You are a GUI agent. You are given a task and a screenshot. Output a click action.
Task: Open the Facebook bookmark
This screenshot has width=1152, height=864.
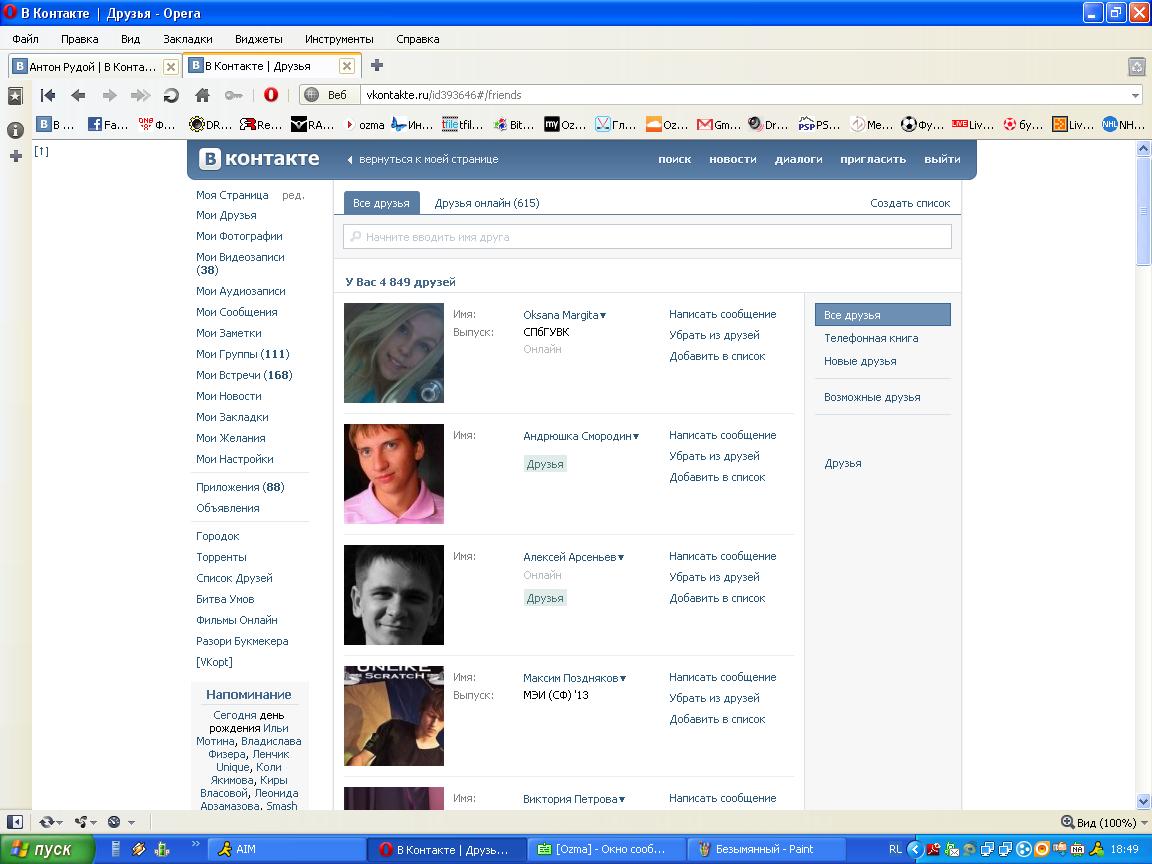pyautogui.click(x=108, y=125)
